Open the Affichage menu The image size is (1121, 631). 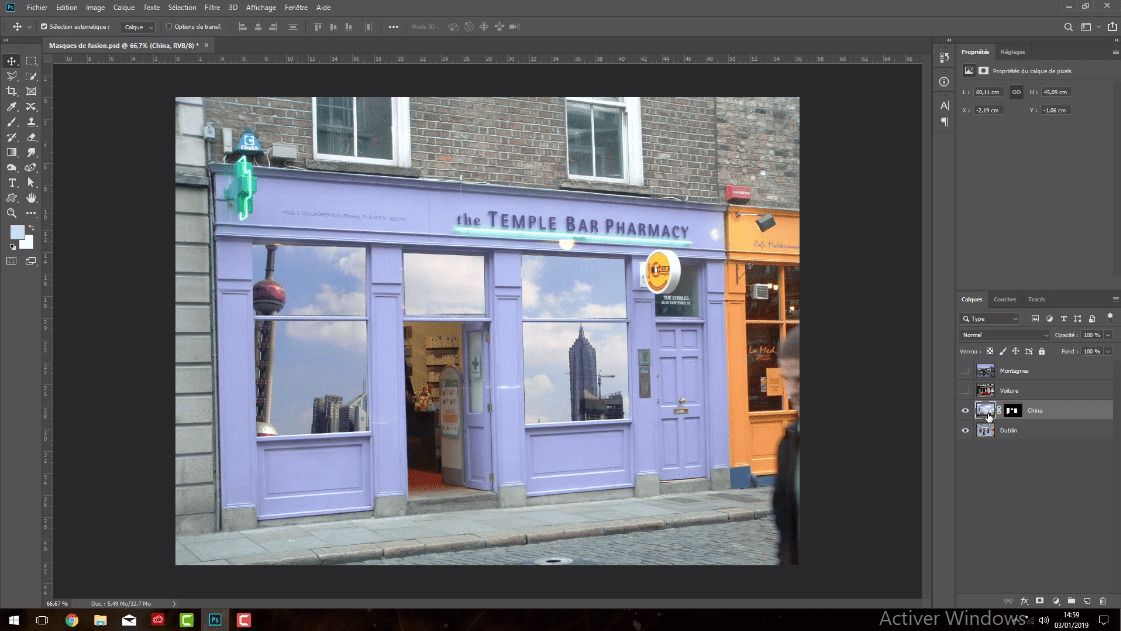click(261, 7)
